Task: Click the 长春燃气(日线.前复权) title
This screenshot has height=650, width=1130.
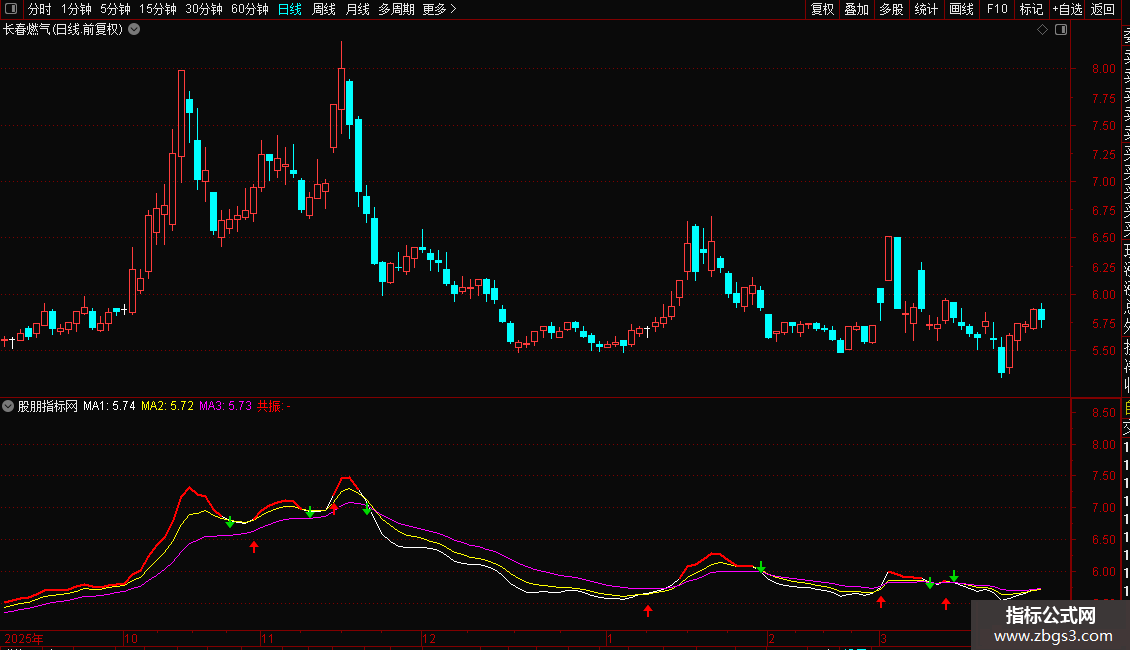Action: pyautogui.click(x=63, y=30)
